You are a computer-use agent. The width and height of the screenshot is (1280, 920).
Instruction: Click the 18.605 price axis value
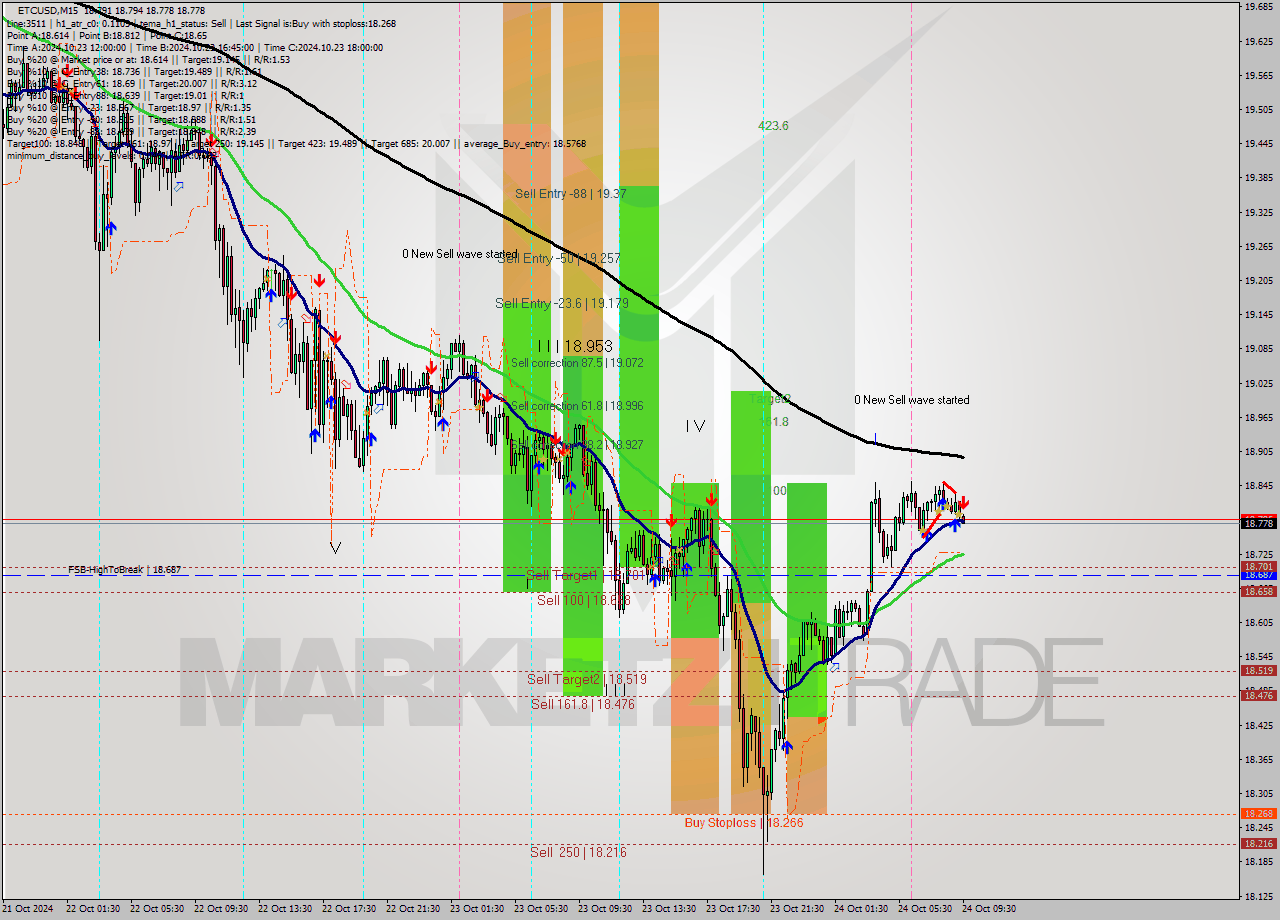click(1258, 623)
